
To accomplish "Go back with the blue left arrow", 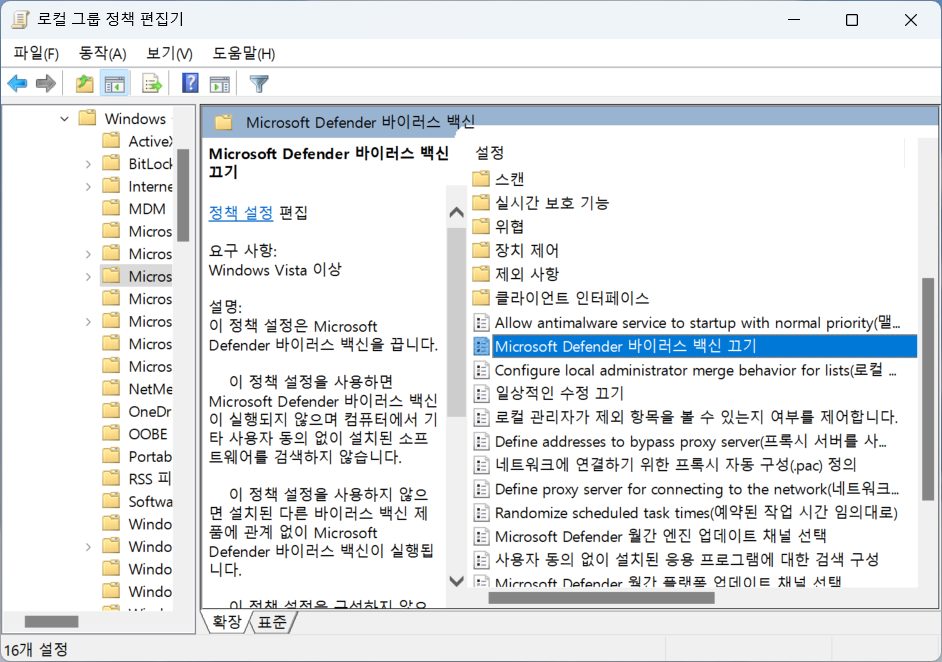I will click(17, 84).
